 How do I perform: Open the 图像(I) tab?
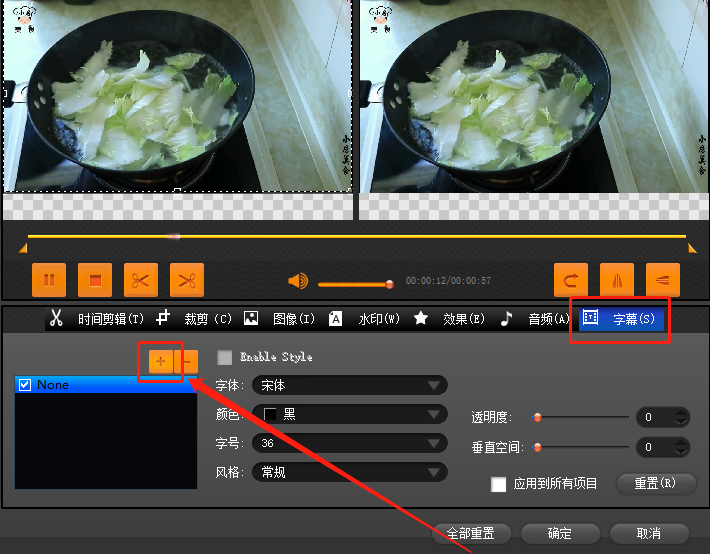pyautogui.click(x=279, y=319)
